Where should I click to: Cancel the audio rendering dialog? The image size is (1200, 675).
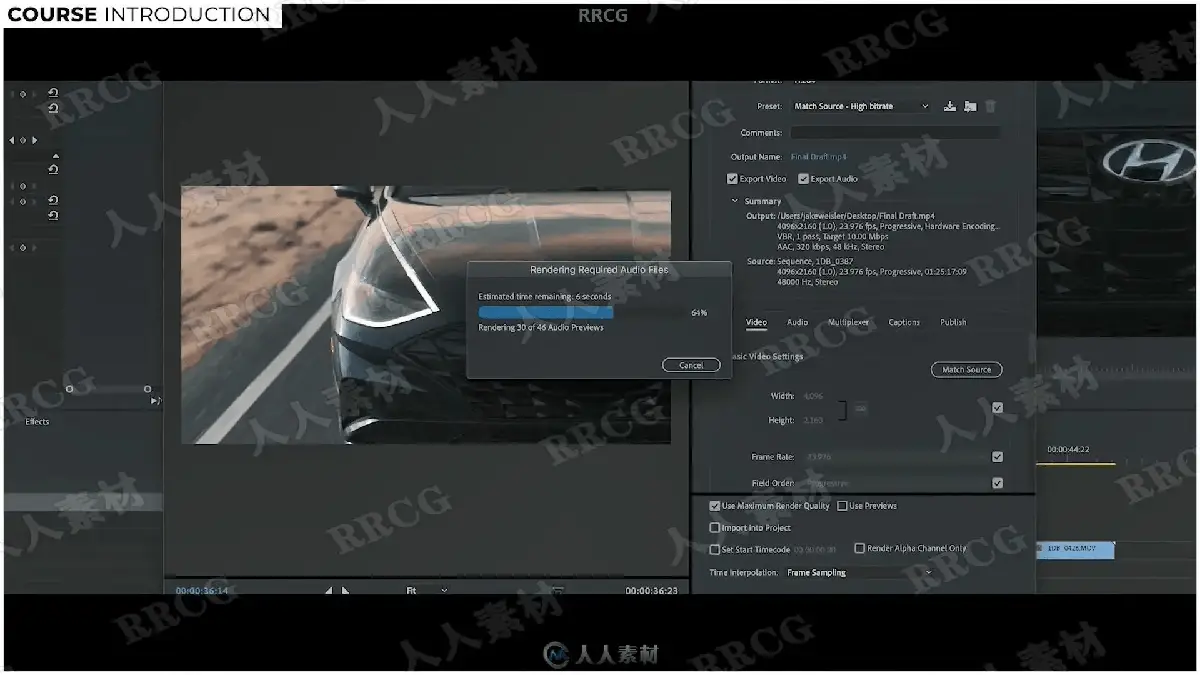click(691, 365)
